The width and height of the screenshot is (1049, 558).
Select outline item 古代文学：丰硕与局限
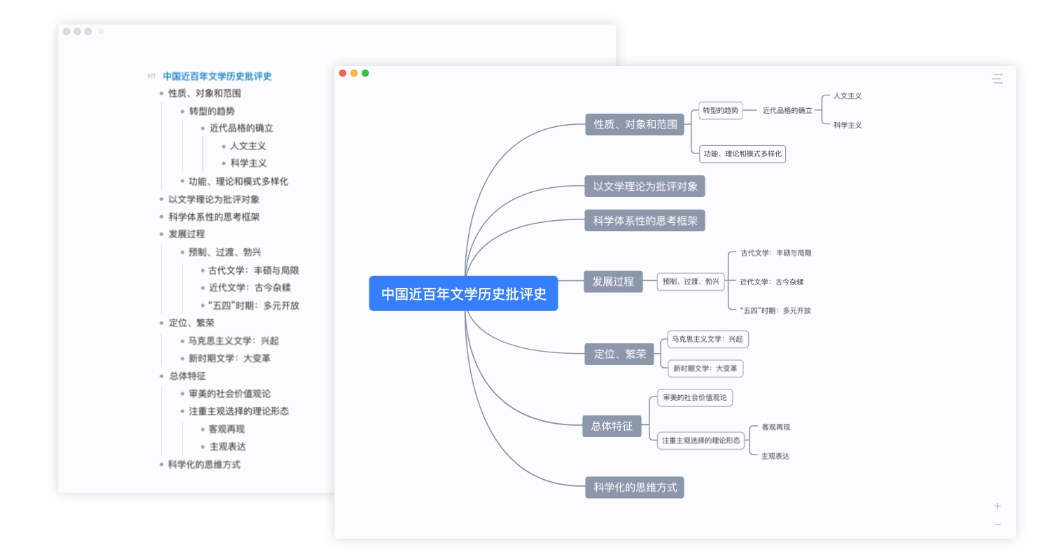pos(254,270)
